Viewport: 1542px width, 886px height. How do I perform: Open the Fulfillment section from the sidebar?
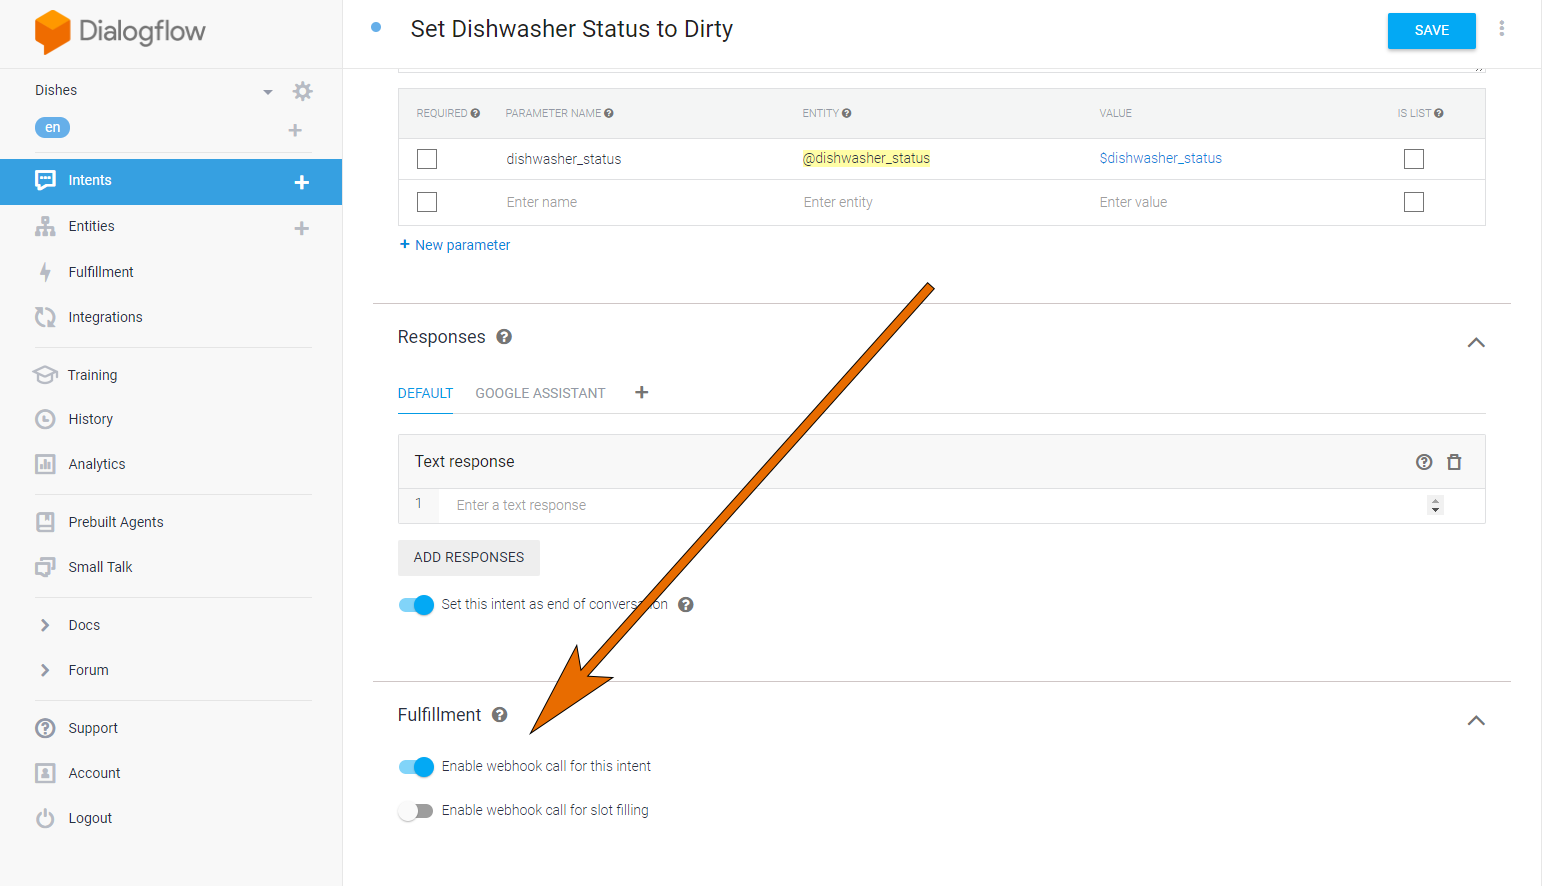[x=100, y=271]
